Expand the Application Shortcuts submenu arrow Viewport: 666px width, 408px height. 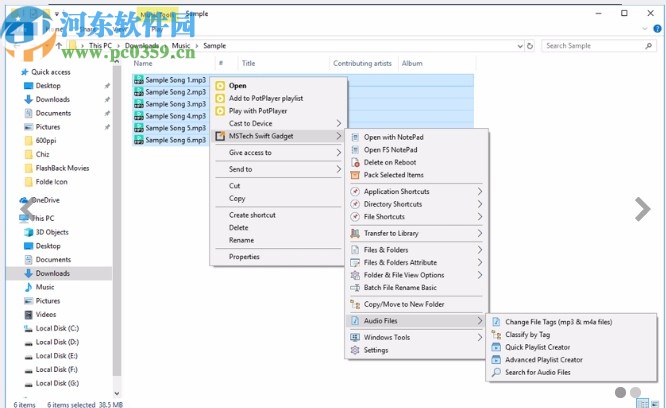tap(480, 191)
